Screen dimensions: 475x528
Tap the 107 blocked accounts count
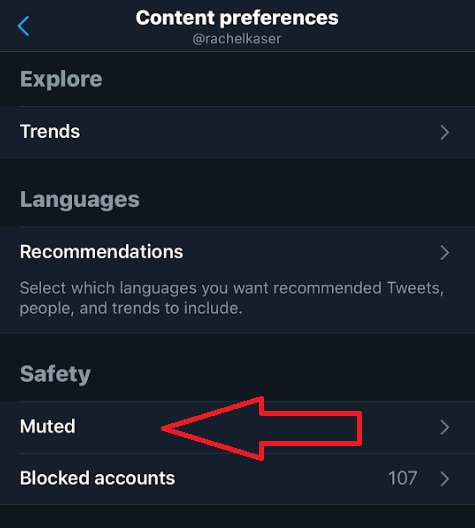pyautogui.click(x=403, y=478)
